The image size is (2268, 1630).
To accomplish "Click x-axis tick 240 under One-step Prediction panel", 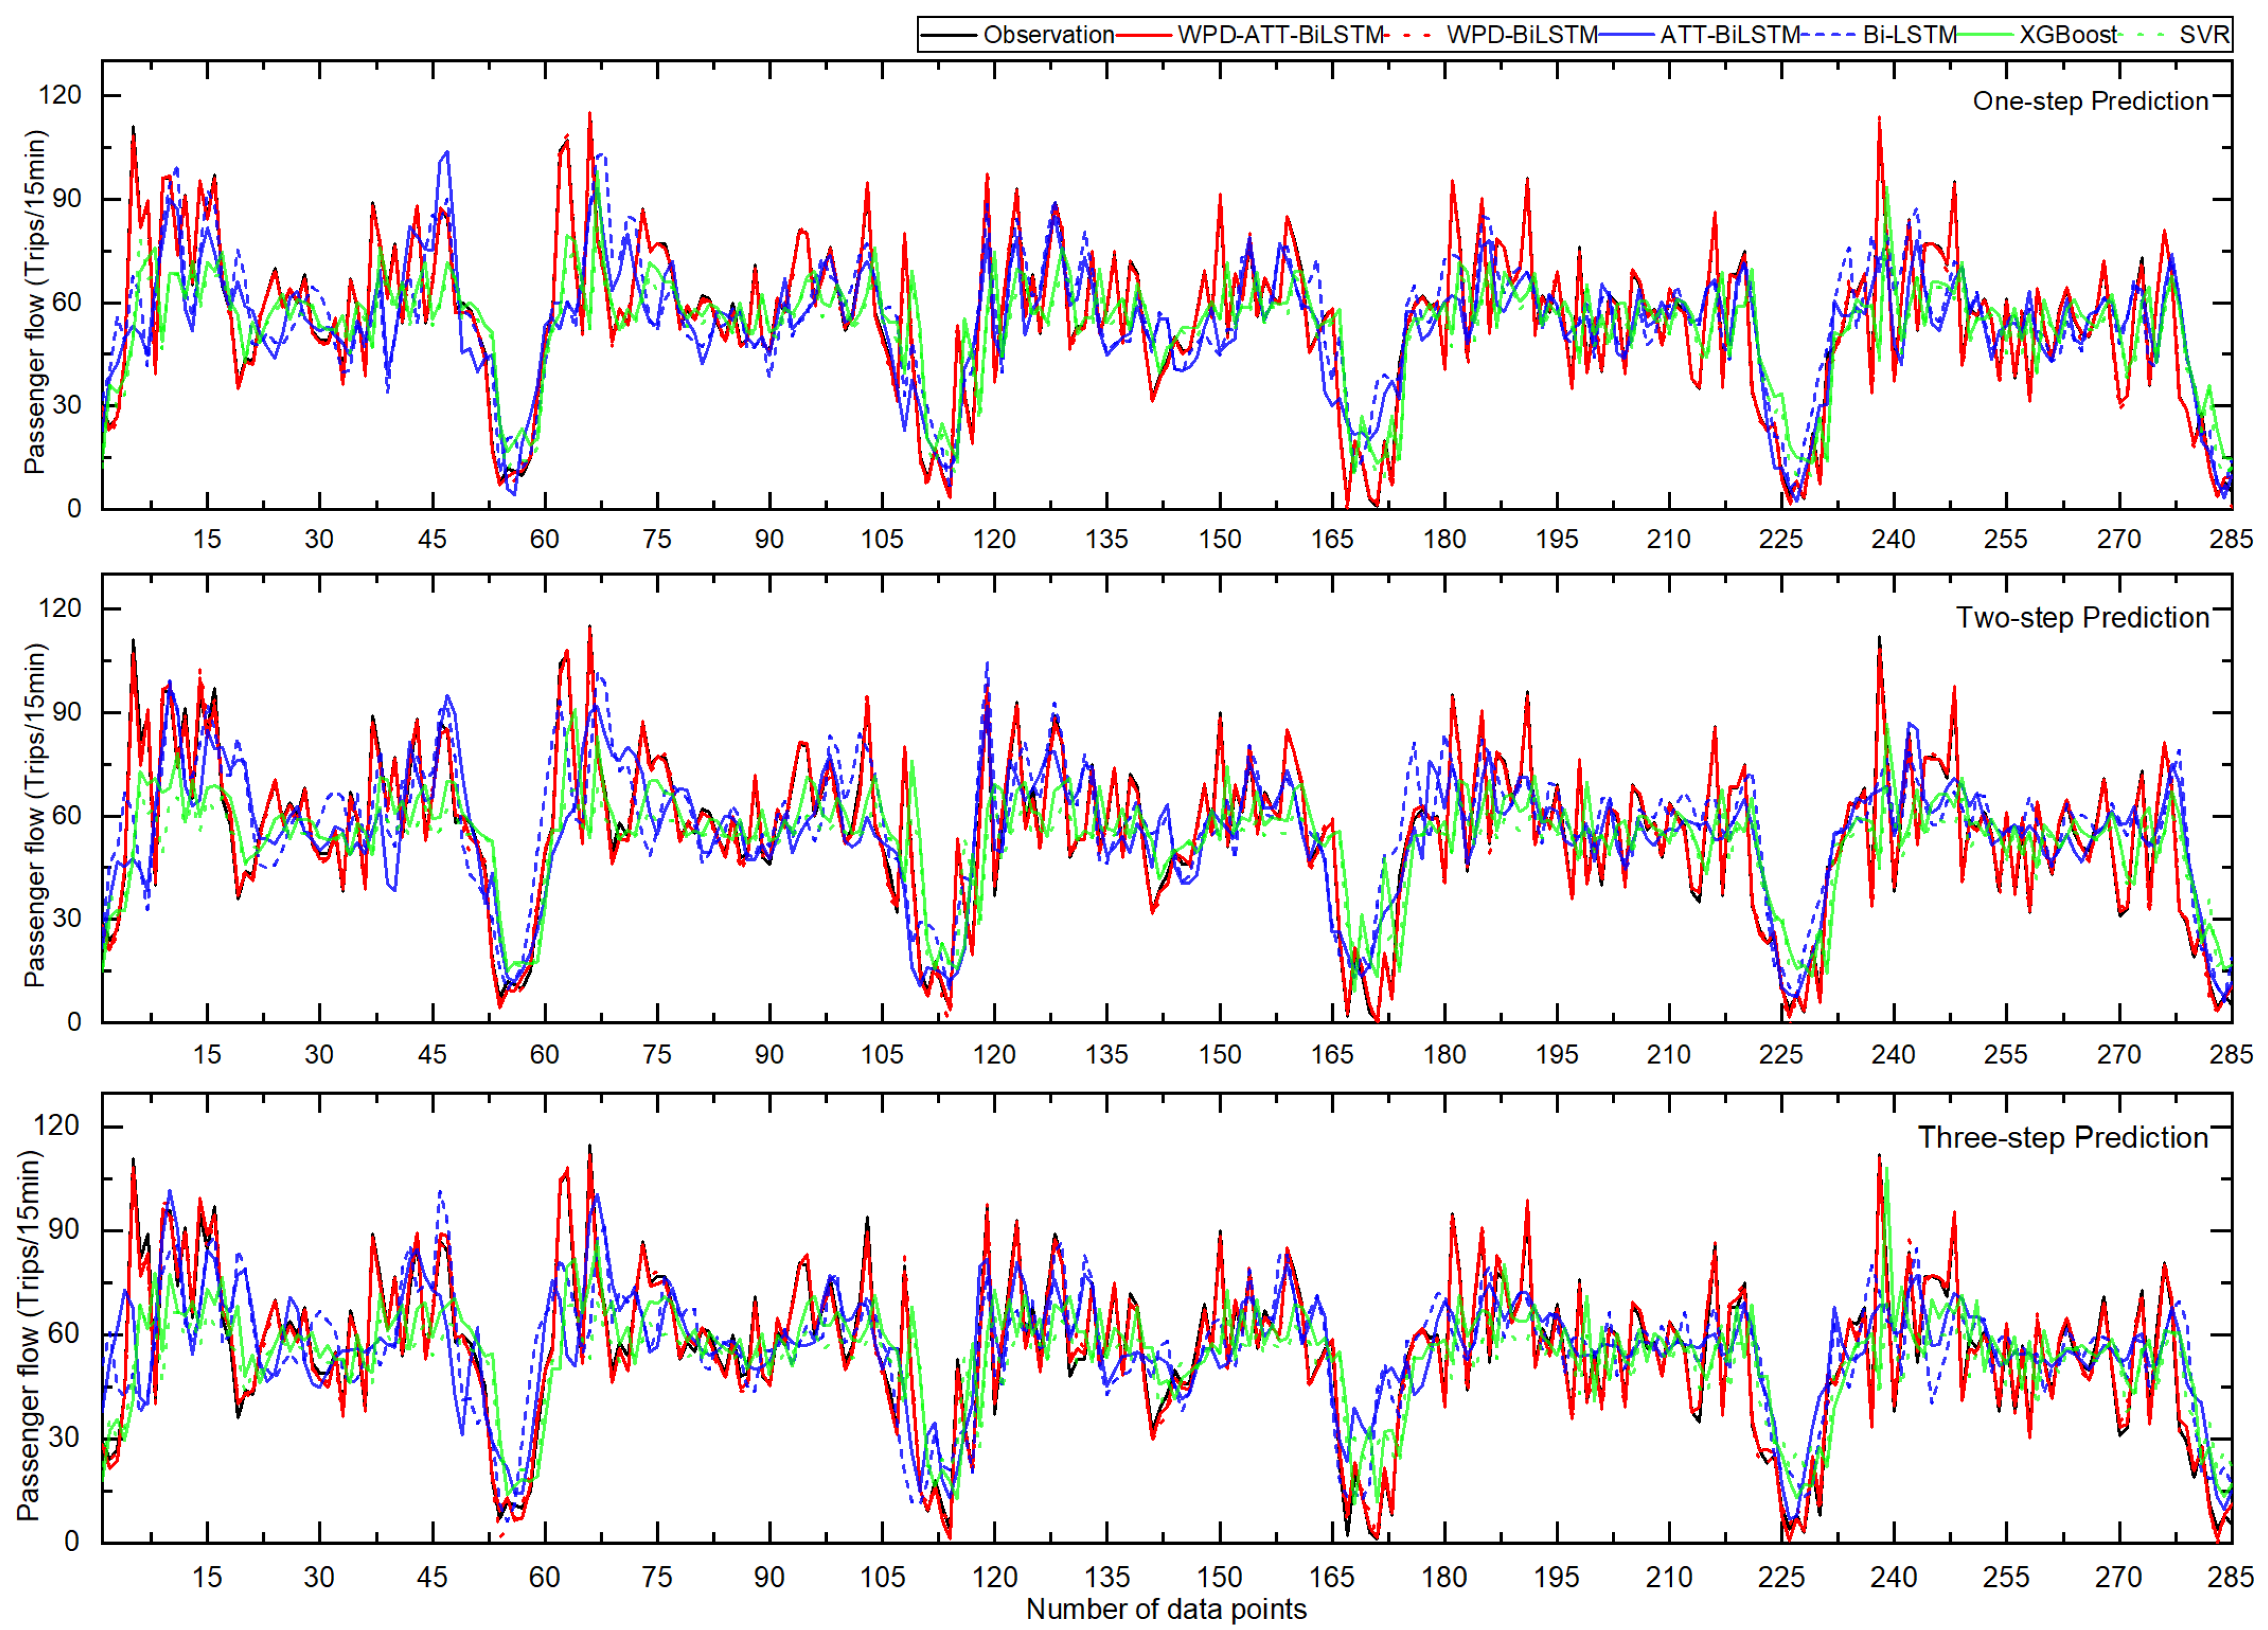I will [x=1894, y=539].
